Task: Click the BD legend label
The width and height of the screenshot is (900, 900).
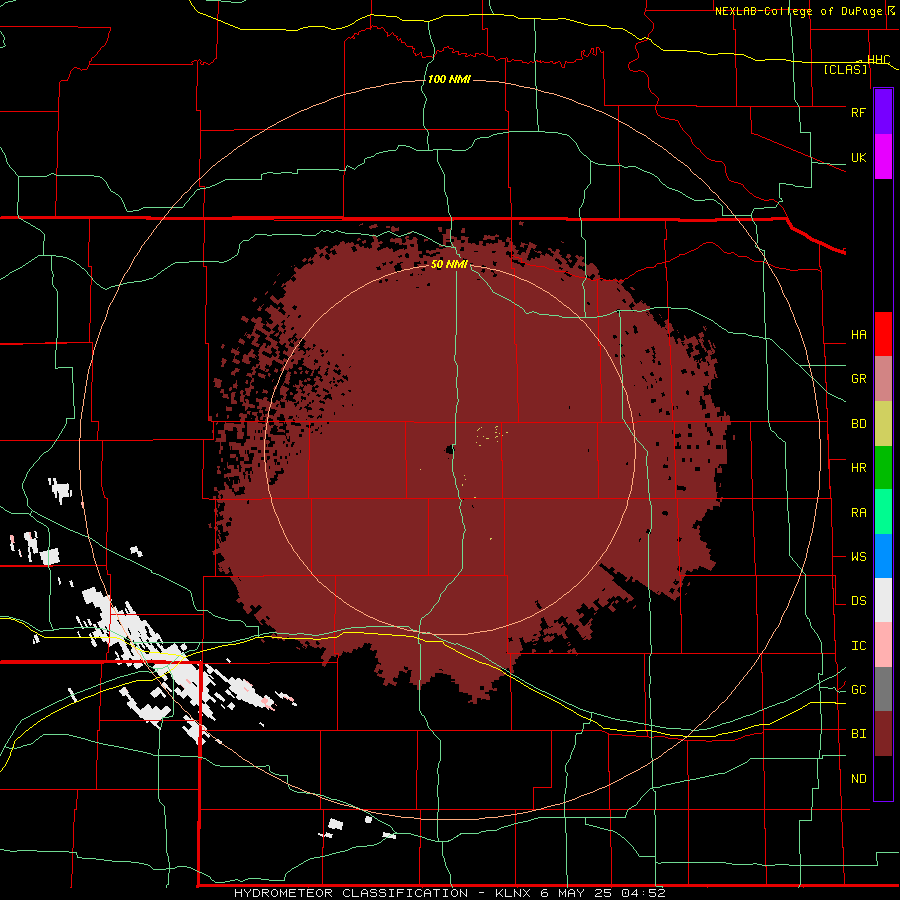Action: click(858, 424)
